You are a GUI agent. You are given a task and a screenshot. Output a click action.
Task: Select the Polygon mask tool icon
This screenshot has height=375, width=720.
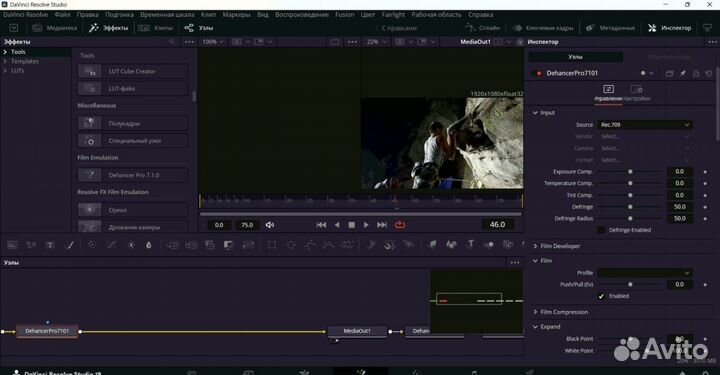pos(310,245)
